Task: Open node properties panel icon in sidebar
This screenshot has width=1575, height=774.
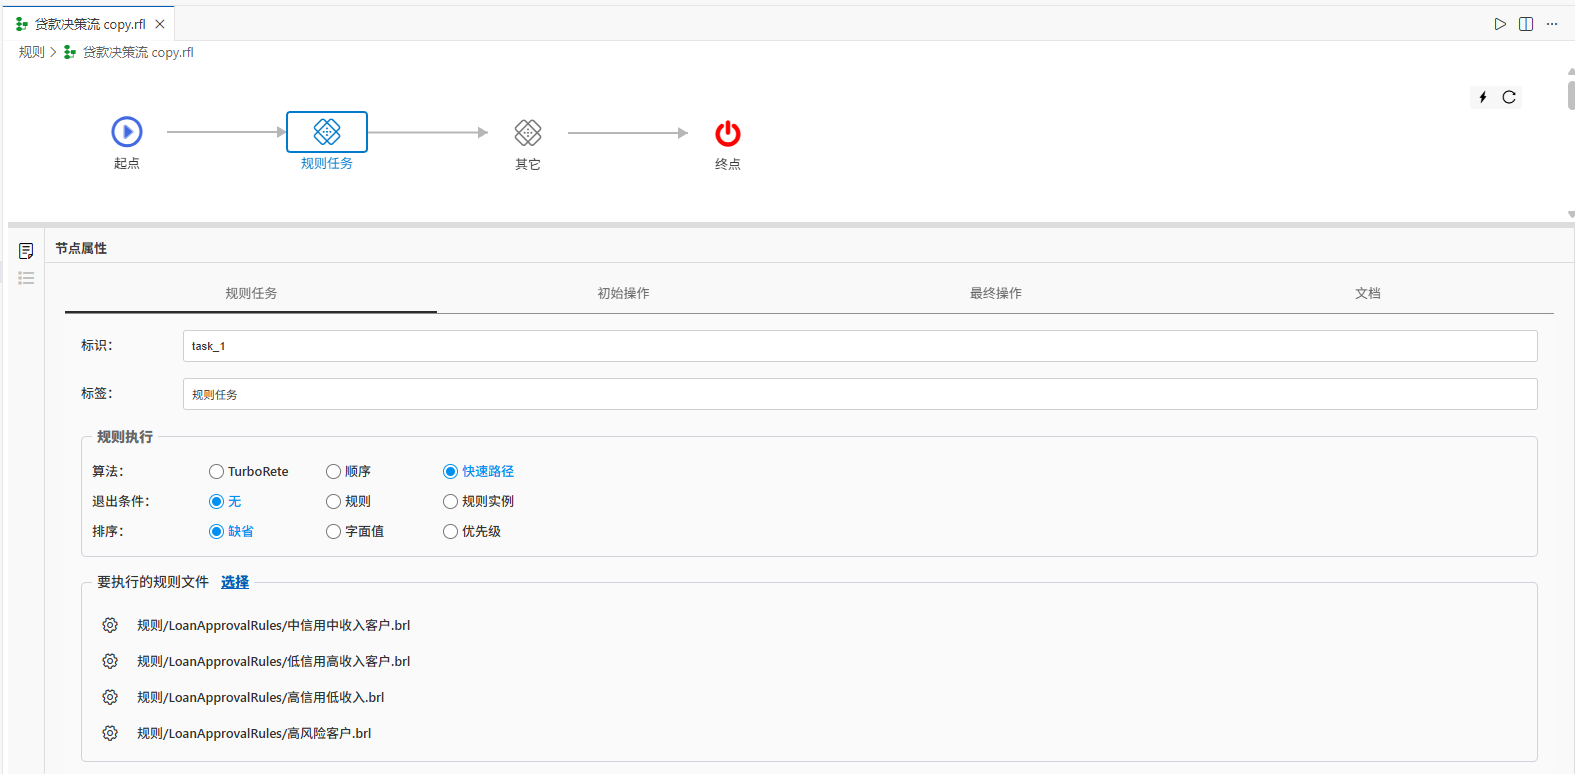Action: 26,250
